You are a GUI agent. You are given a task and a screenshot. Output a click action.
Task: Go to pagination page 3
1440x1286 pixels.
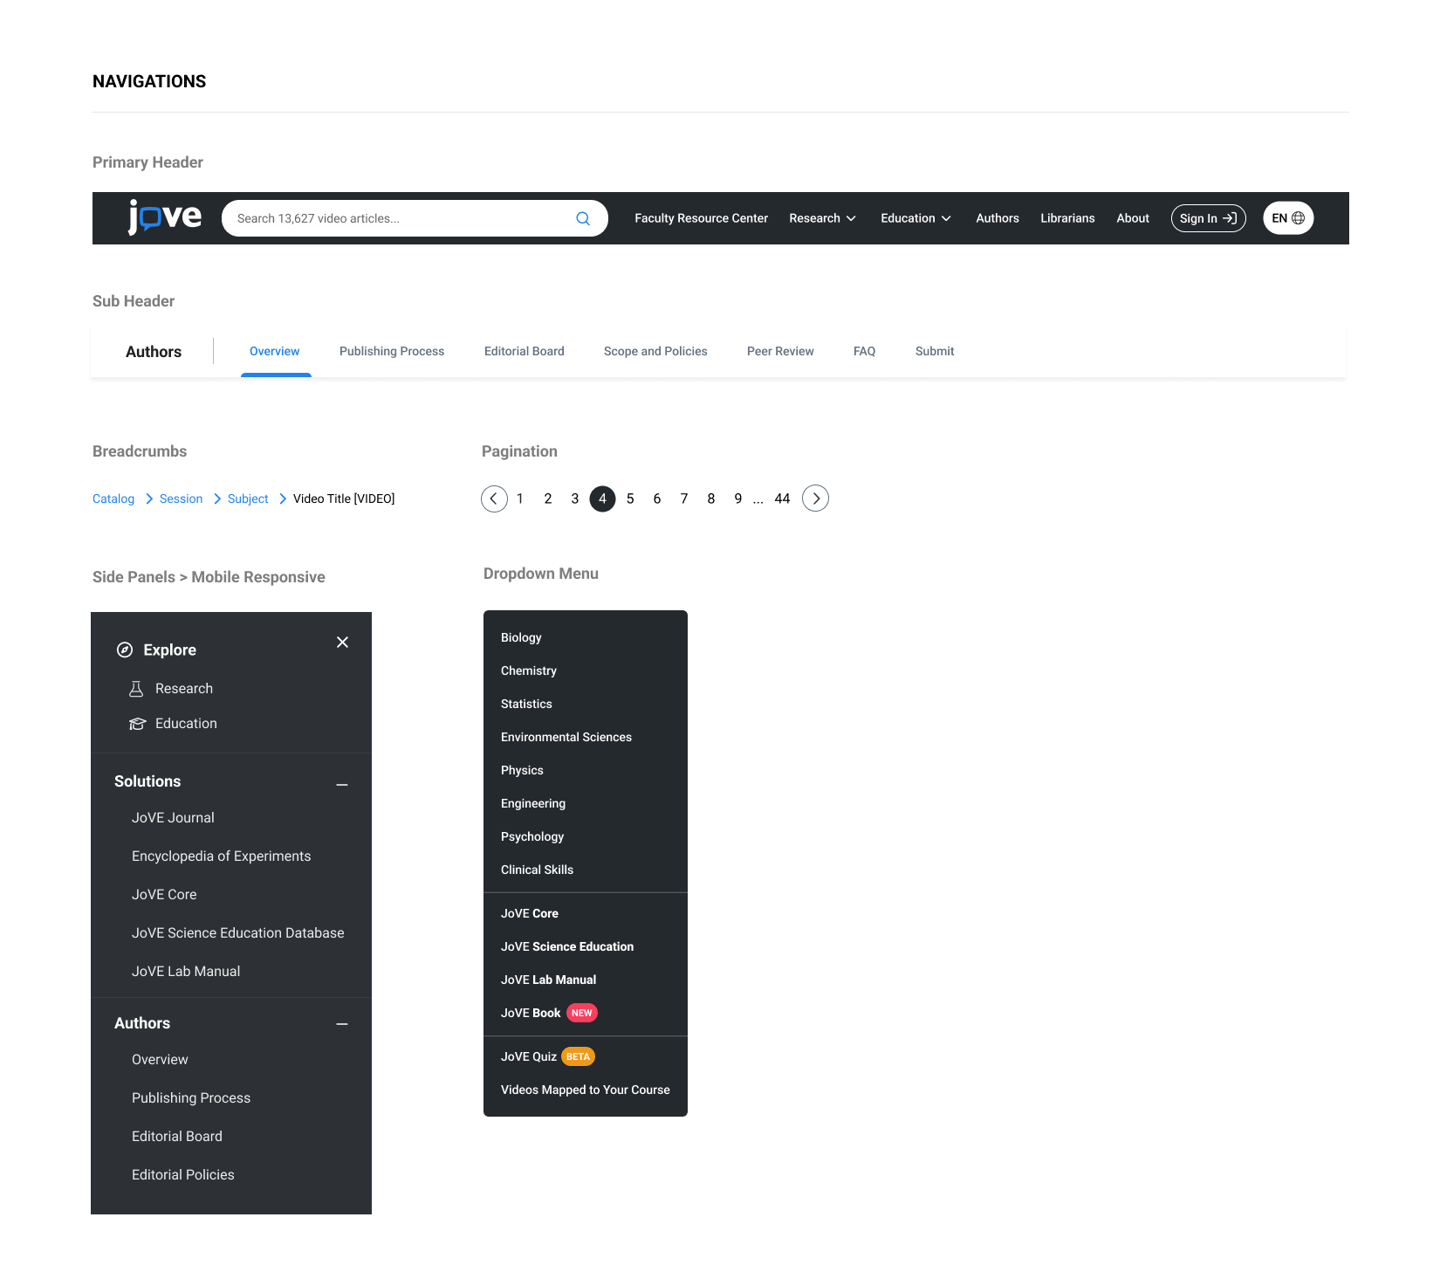tap(575, 499)
